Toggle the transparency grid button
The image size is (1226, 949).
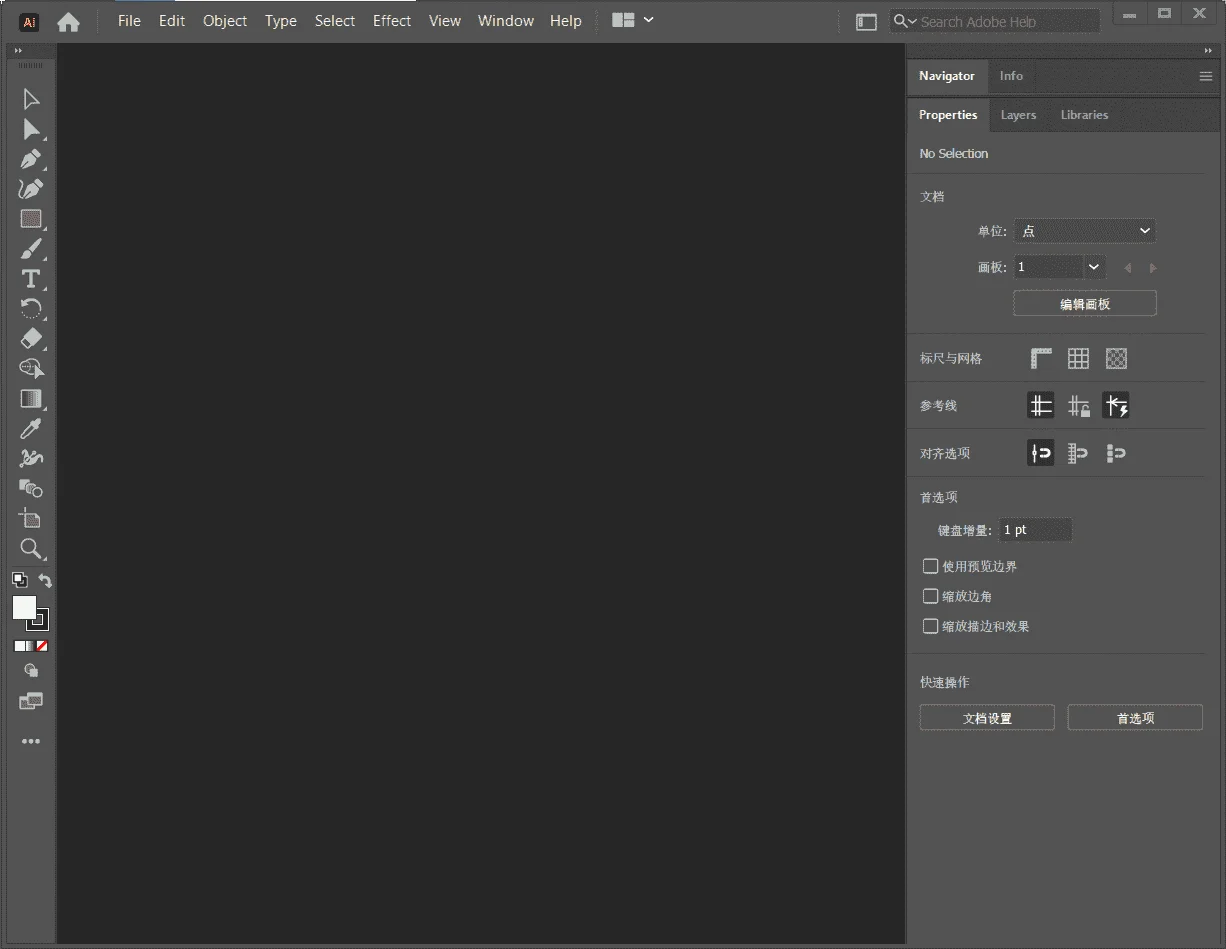pyautogui.click(x=1116, y=358)
